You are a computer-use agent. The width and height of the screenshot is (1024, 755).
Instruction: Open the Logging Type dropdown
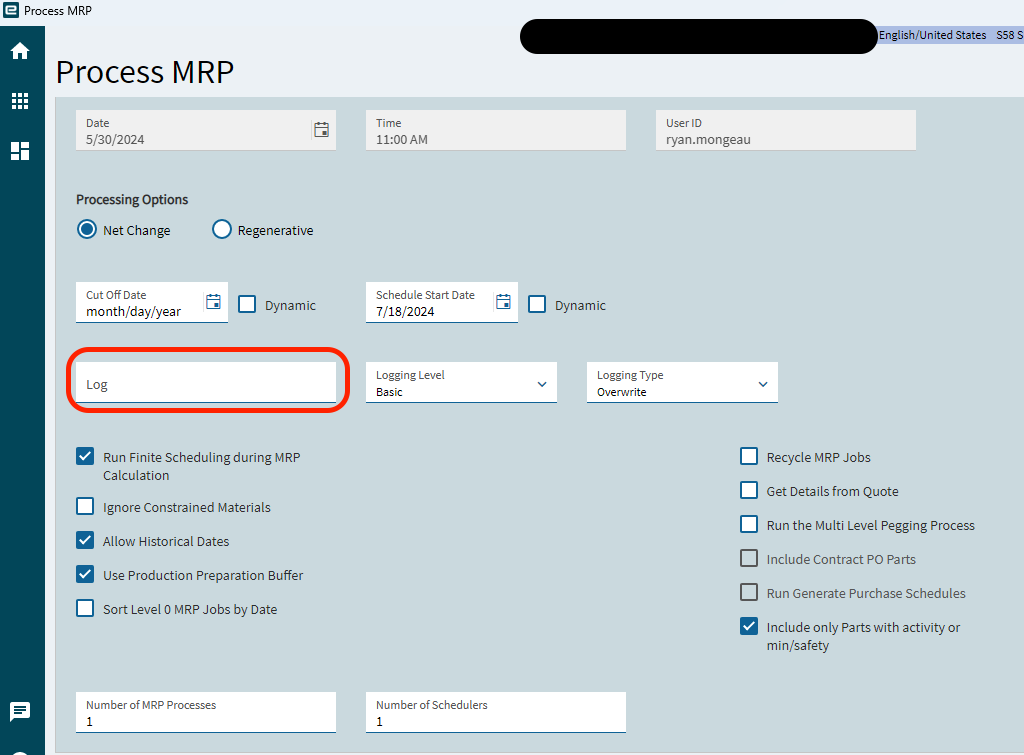[763, 382]
